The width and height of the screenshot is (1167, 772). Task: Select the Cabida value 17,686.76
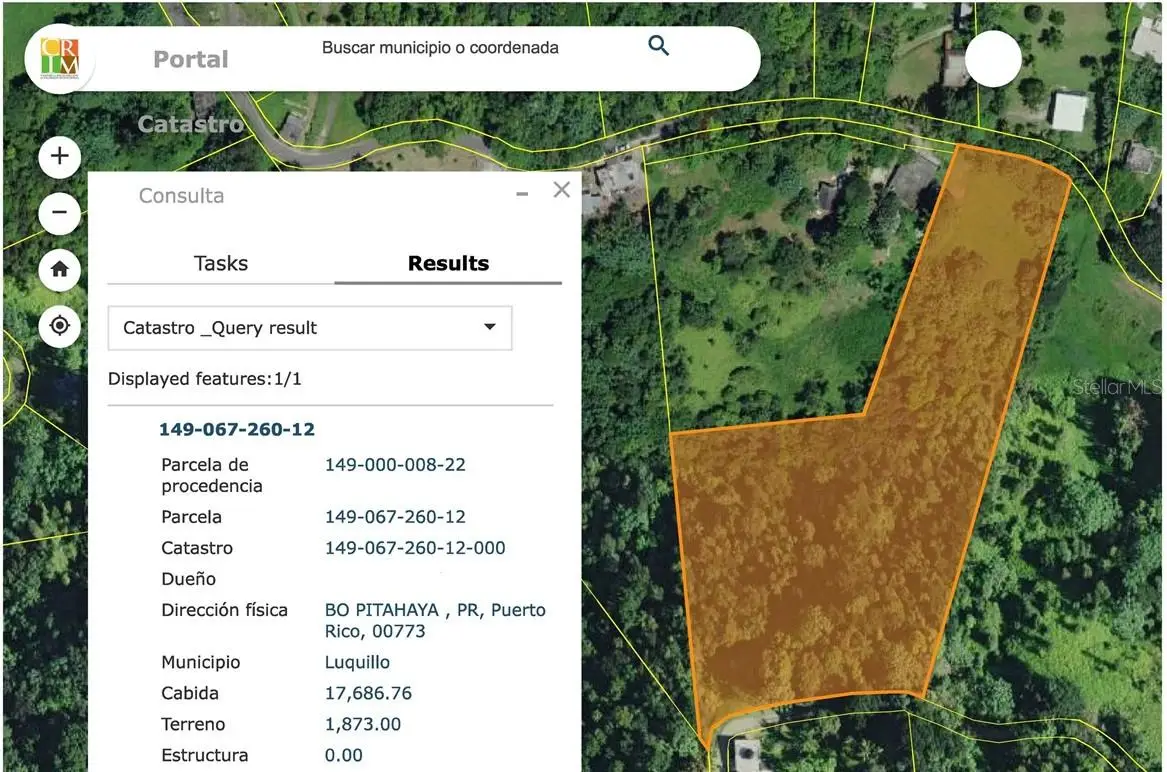368,693
